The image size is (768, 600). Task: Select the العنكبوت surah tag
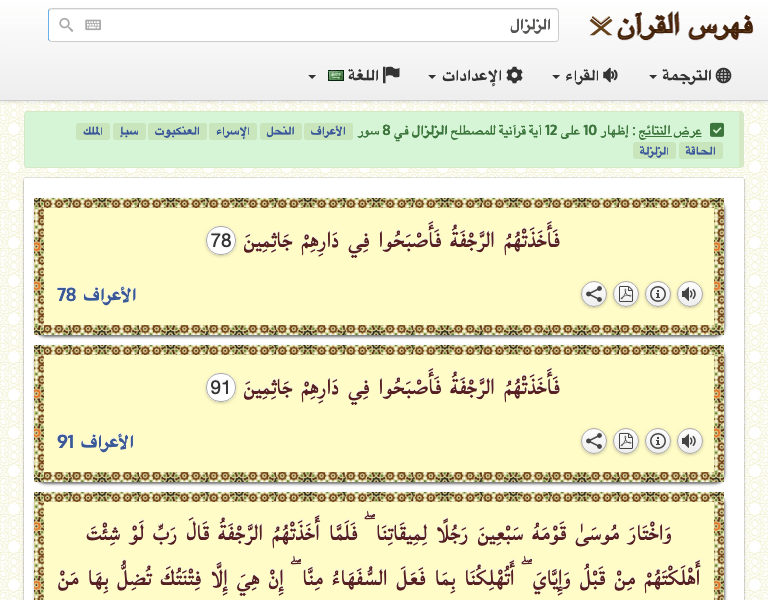(x=177, y=131)
